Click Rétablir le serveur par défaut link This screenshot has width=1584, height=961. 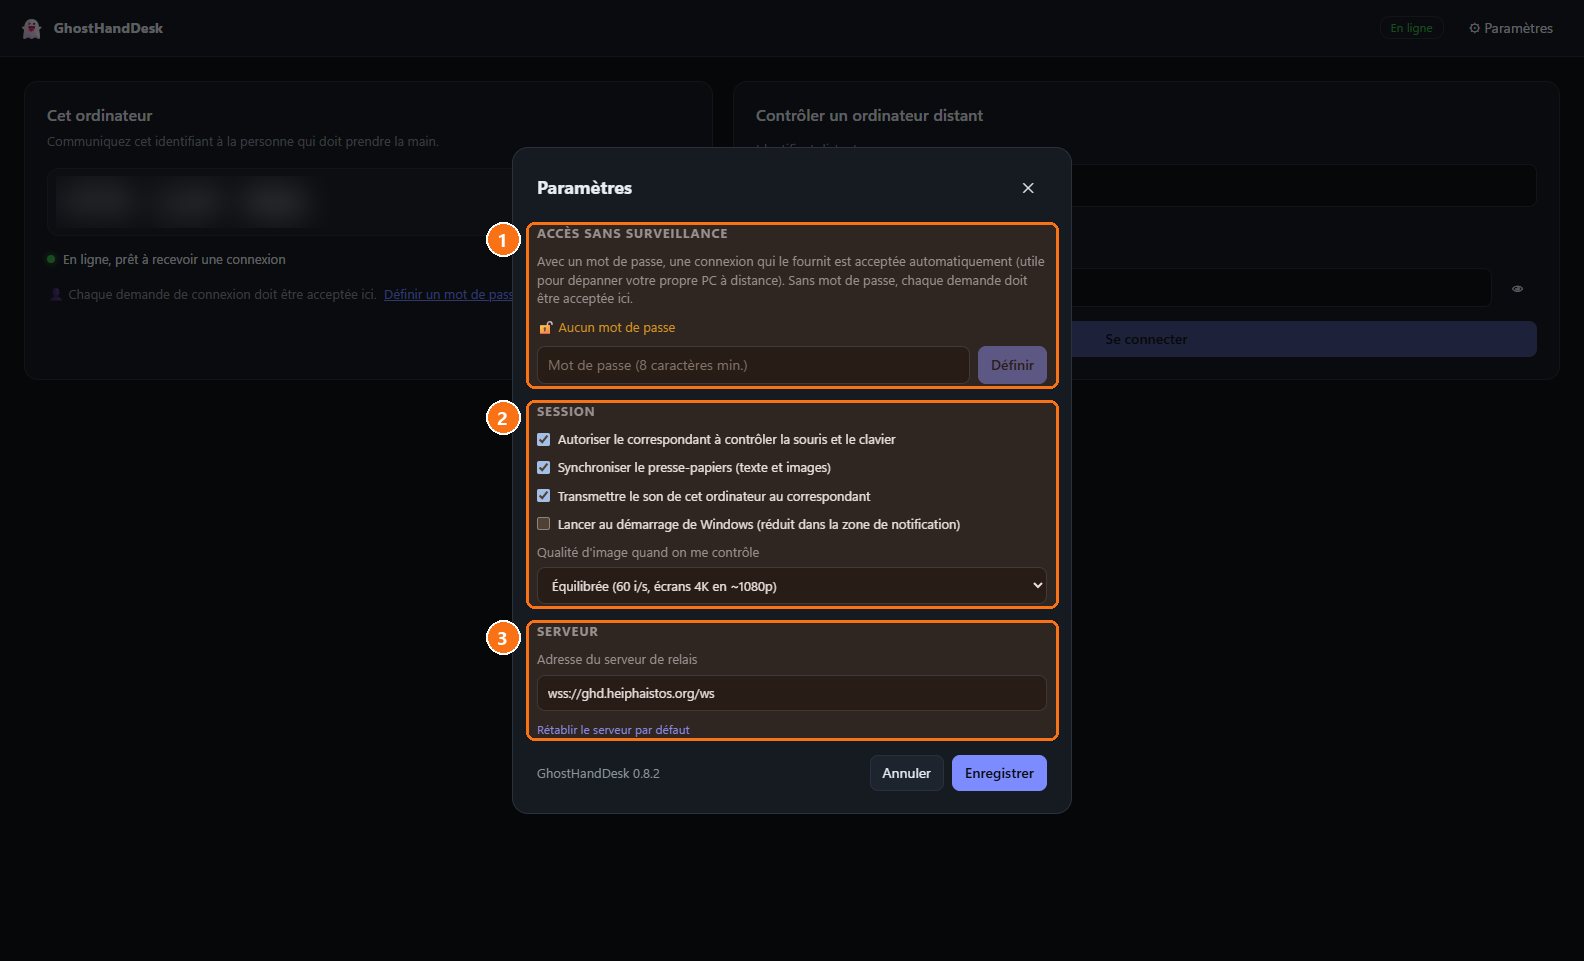tap(613, 730)
